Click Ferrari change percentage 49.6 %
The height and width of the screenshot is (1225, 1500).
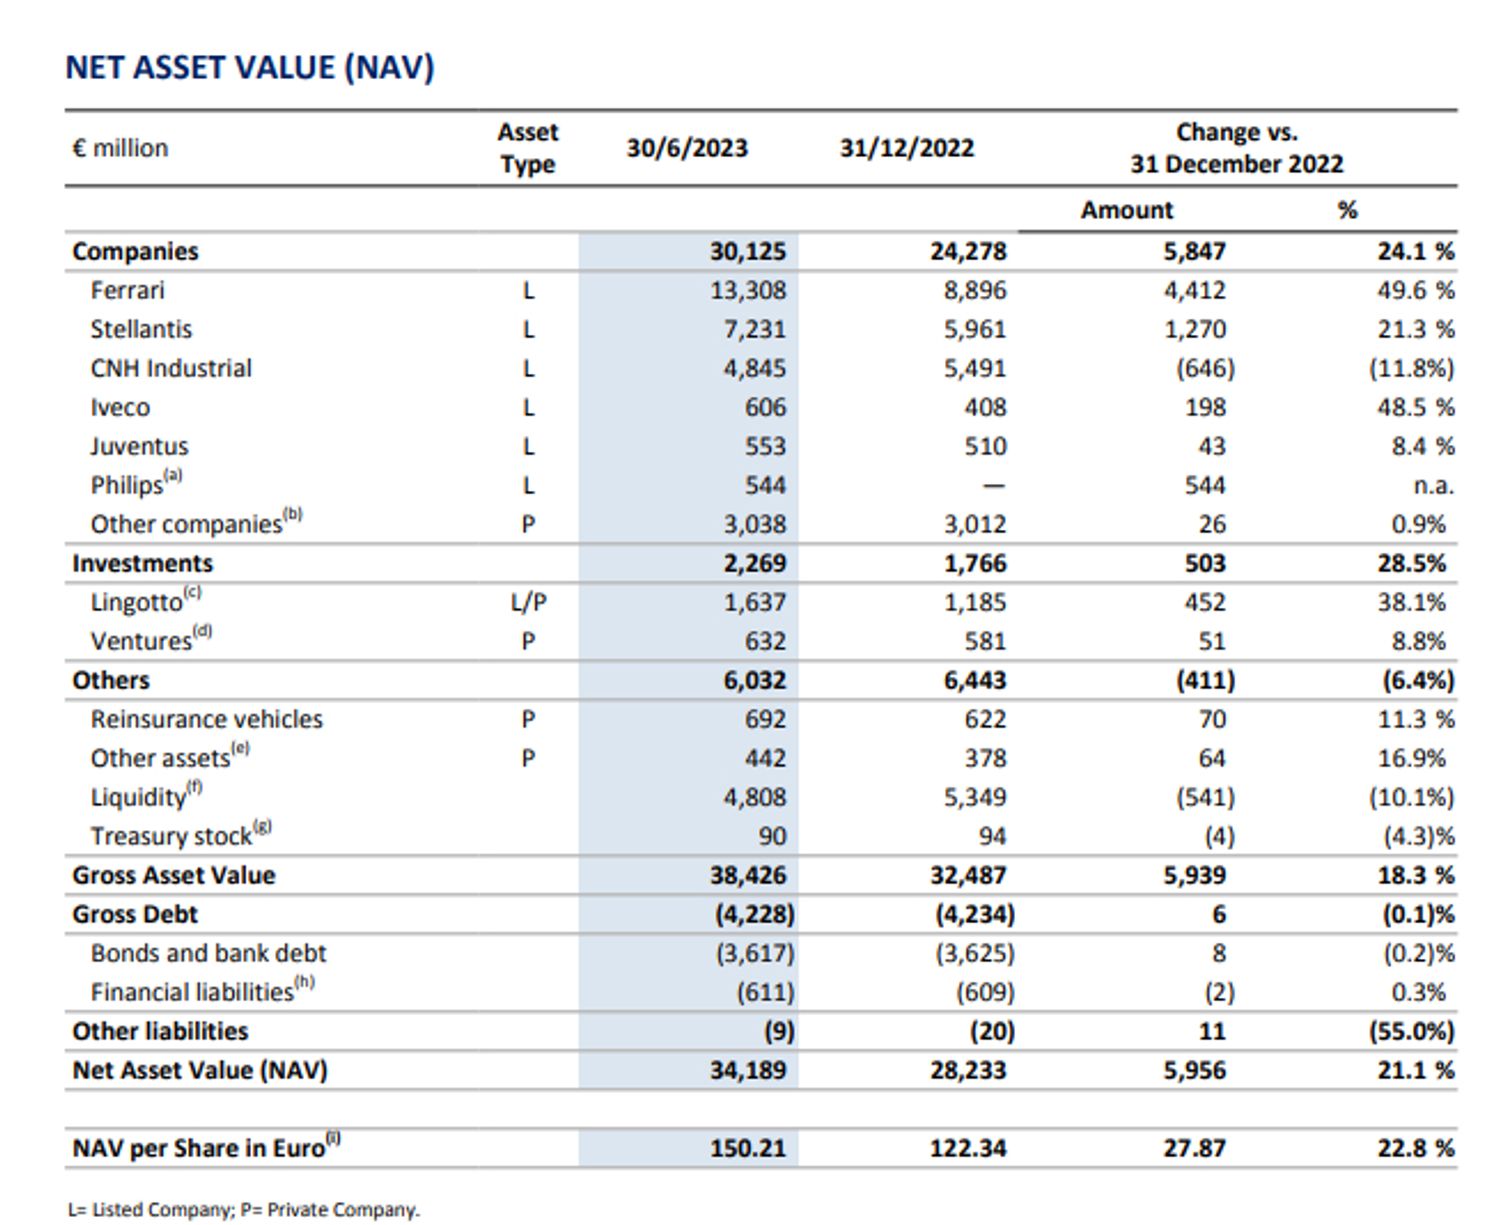click(x=1416, y=290)
